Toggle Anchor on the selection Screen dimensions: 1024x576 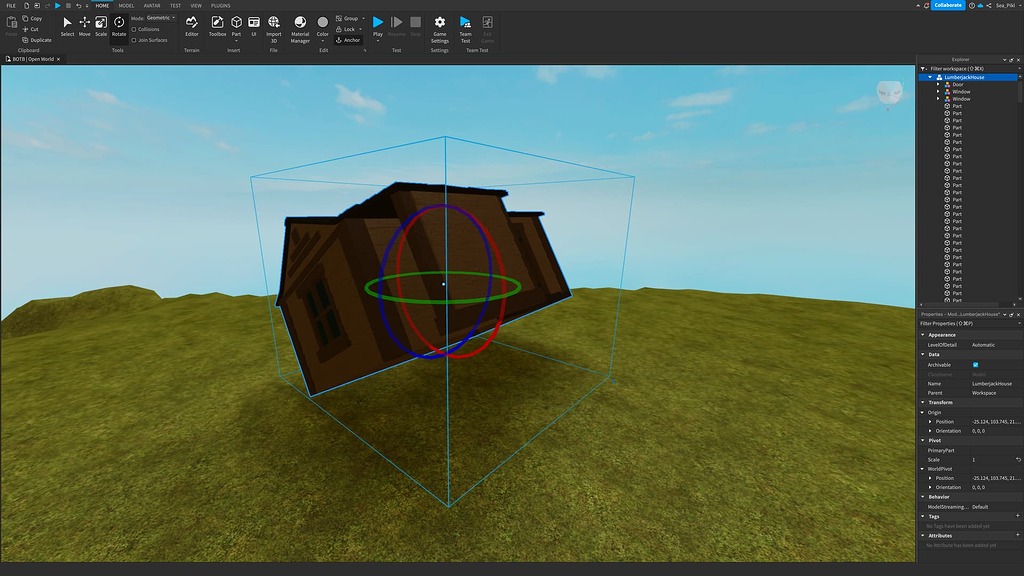click(x=350, y=39)
